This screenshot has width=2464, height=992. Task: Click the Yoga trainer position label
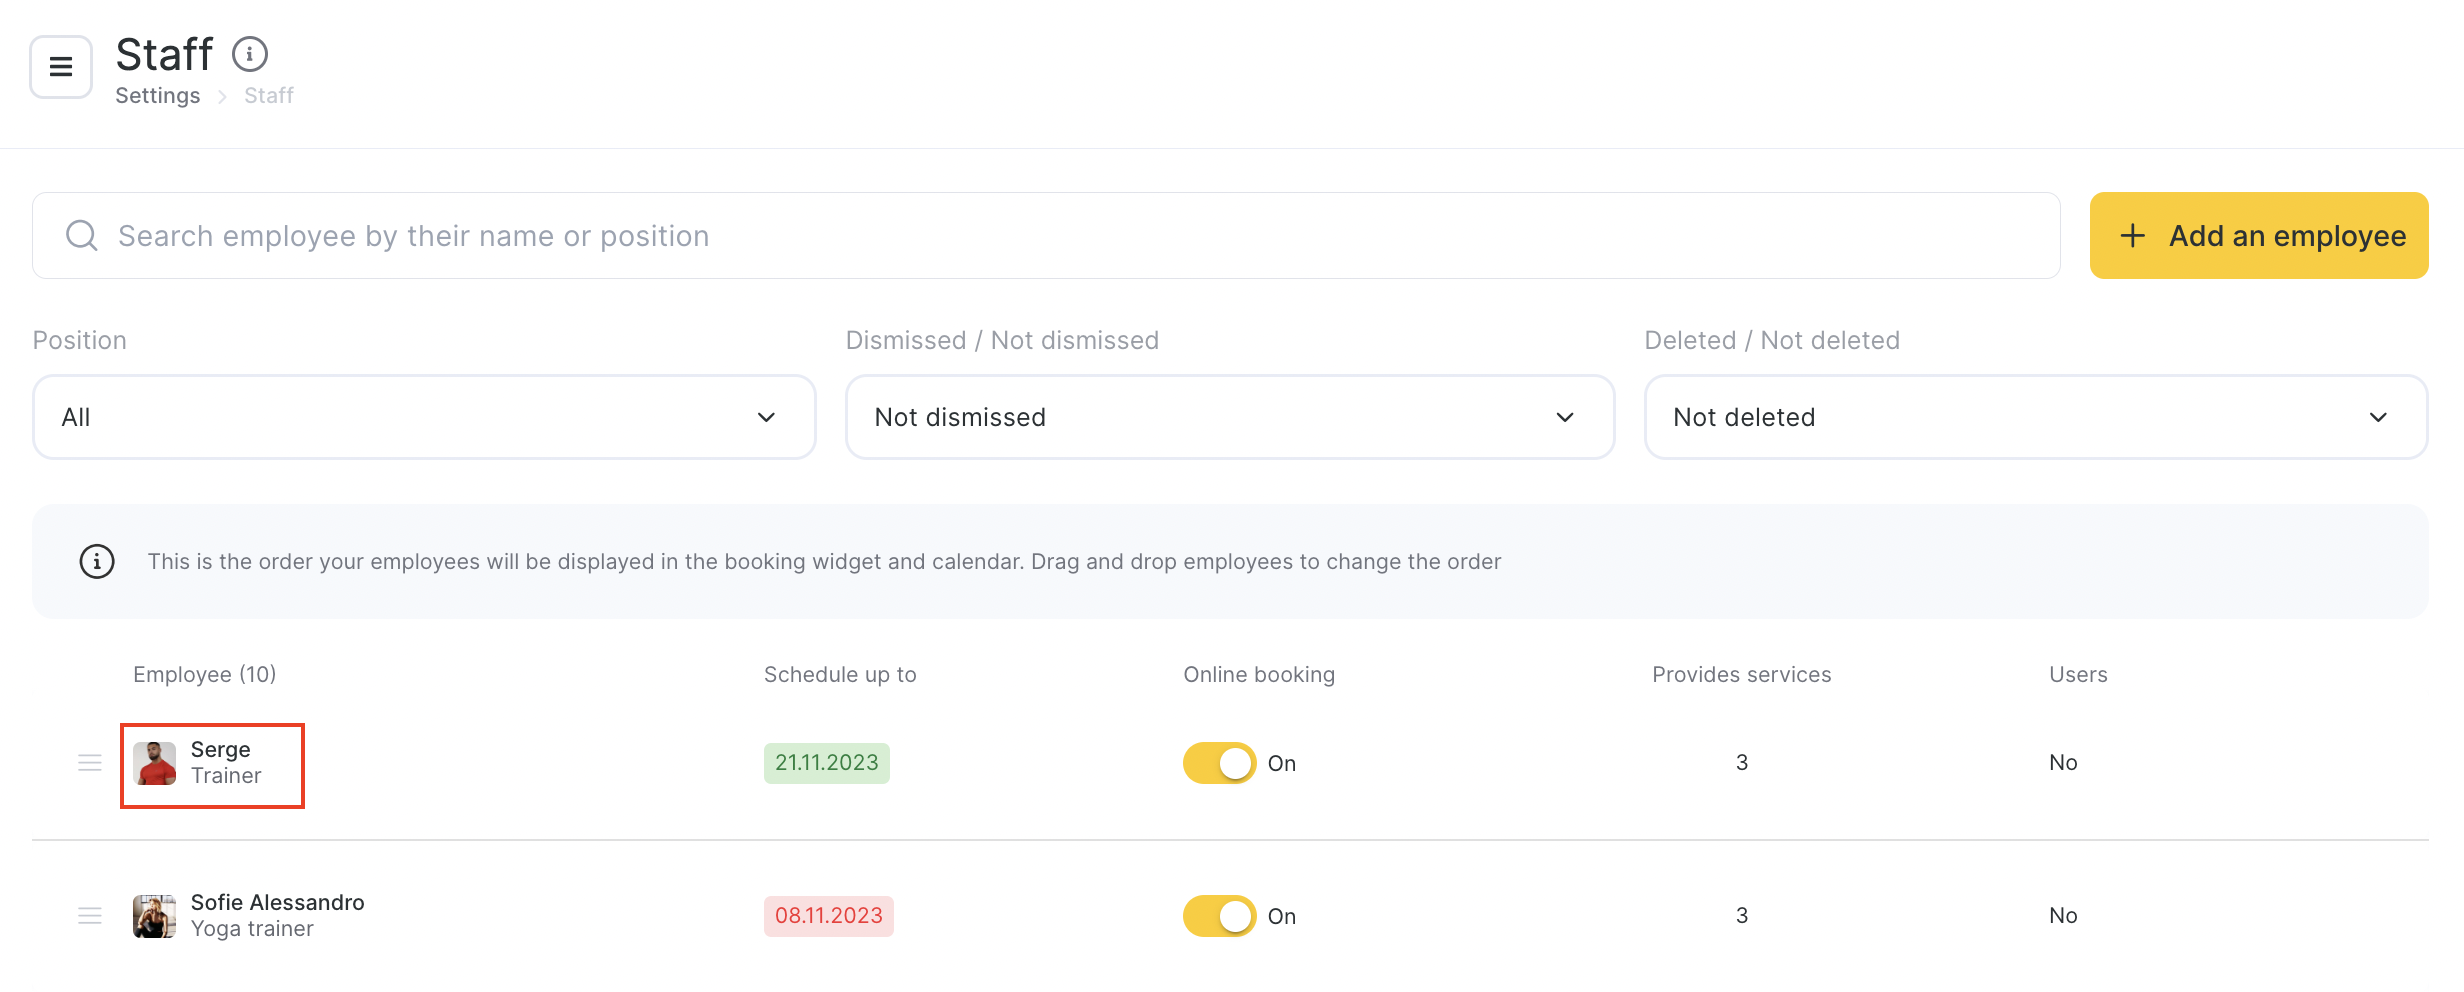(x=252, y=929)
